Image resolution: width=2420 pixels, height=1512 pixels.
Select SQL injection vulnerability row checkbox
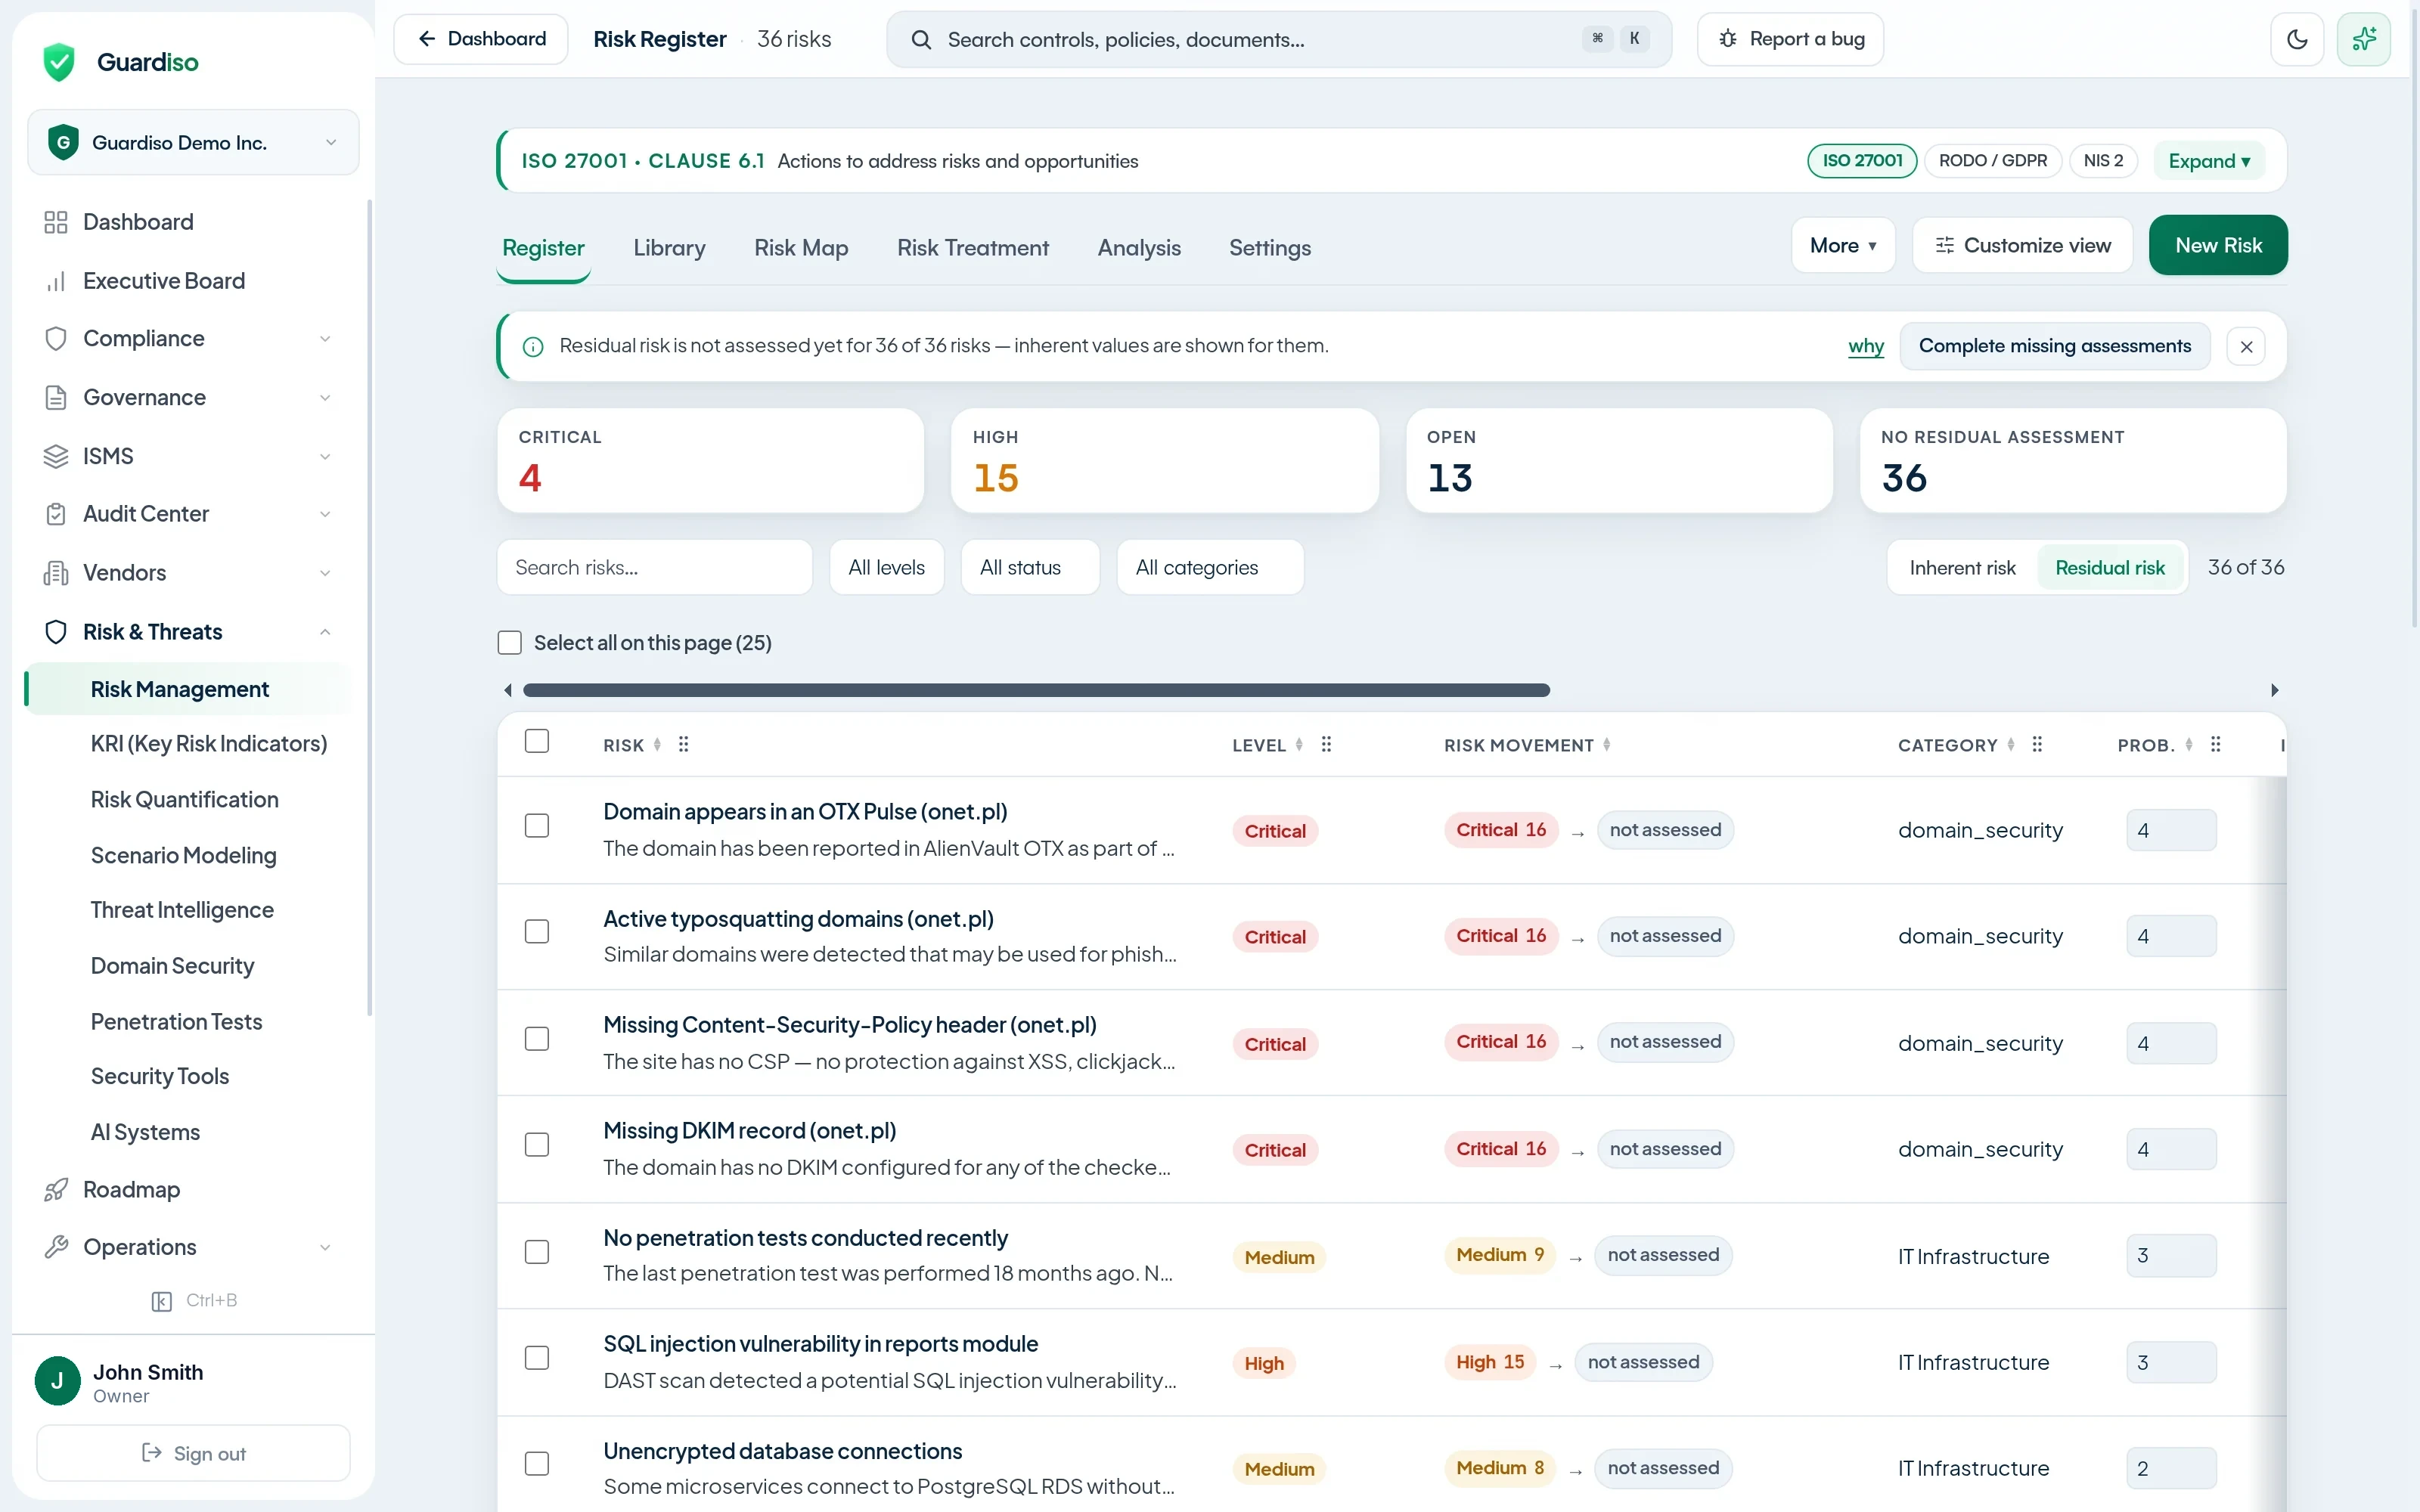[x=537, y=1358]
